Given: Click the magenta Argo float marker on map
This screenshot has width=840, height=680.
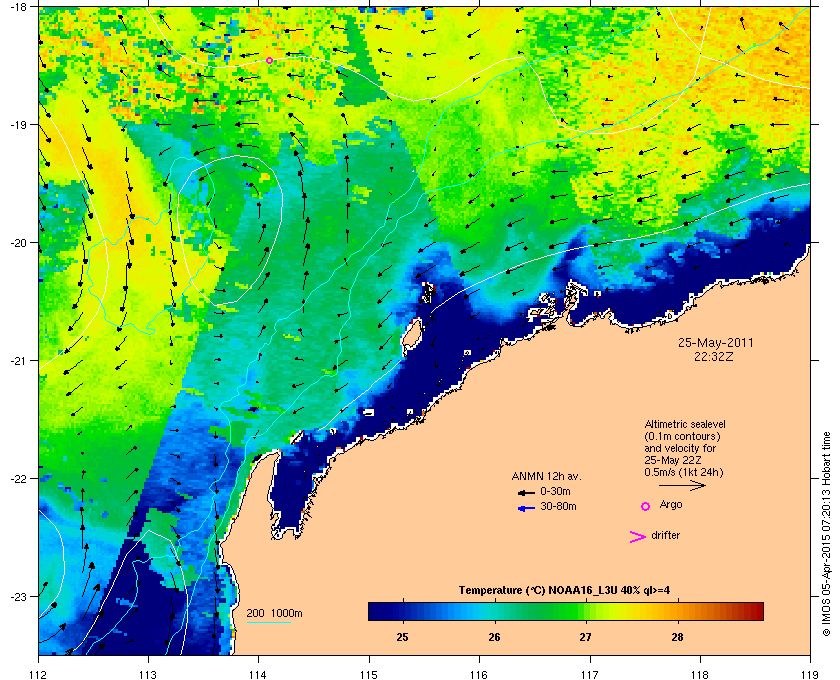Looking at the screenshot, I should pos(269,61).
